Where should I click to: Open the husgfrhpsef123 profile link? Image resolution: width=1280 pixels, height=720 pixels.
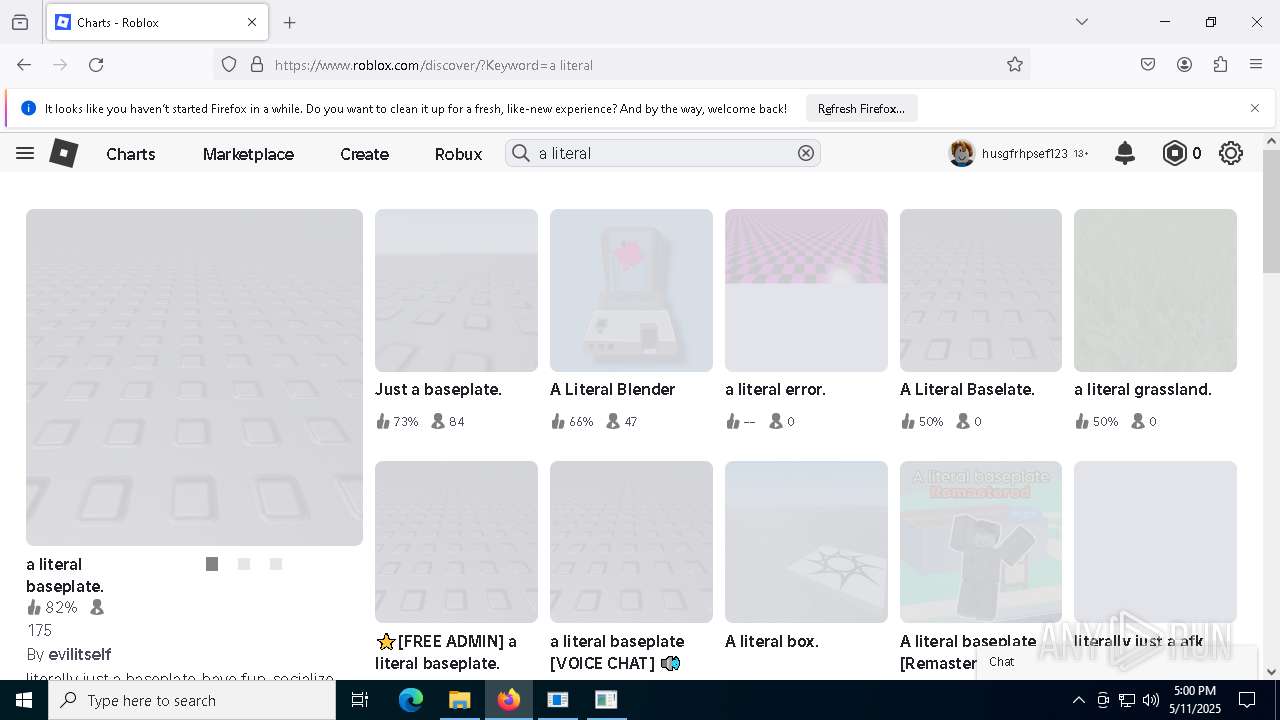[x=1025, y=154]
